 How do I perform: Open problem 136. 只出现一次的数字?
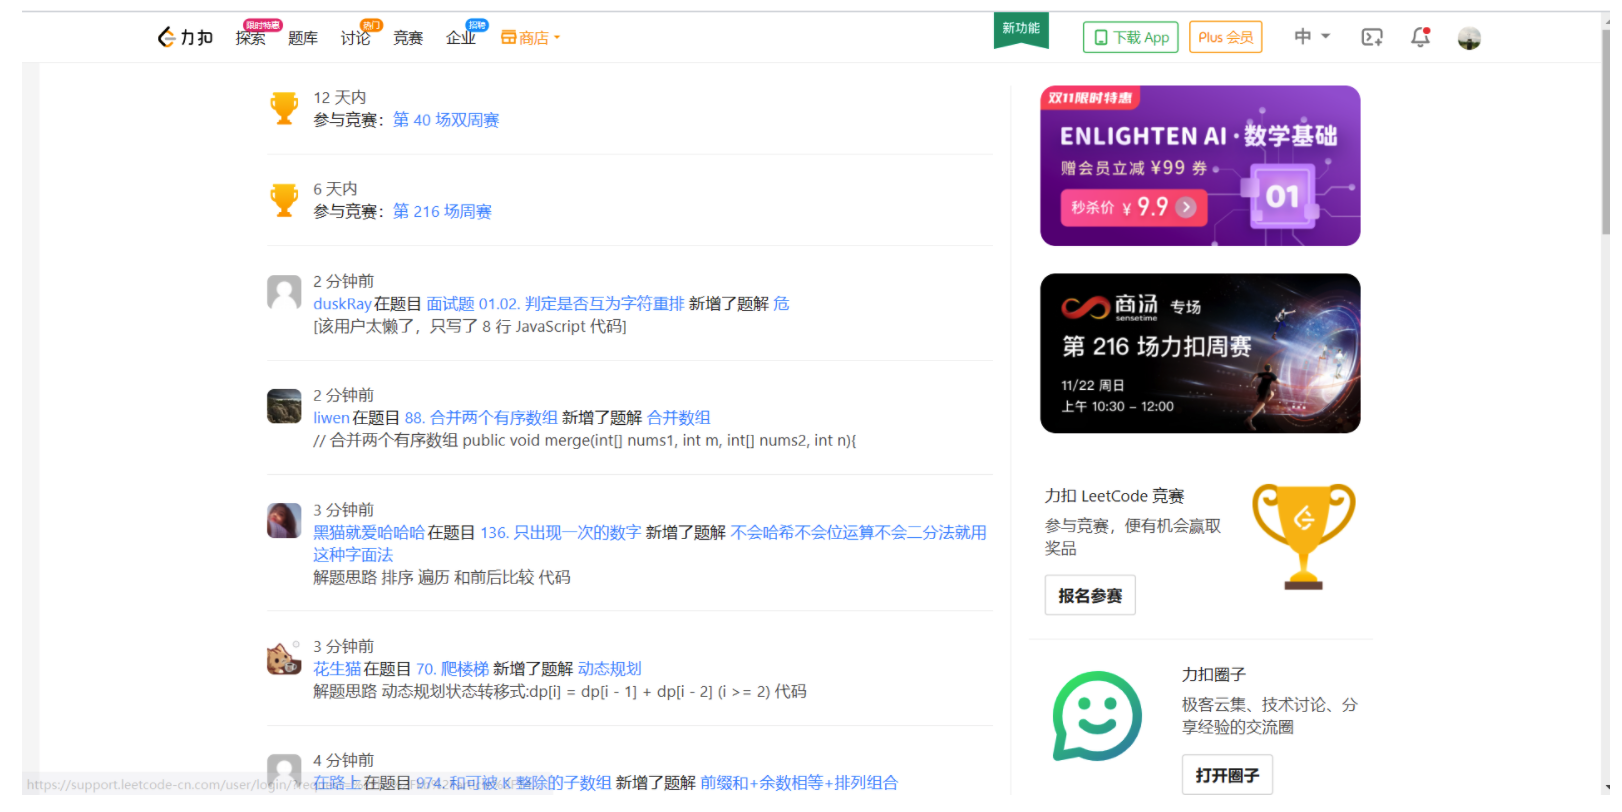(x=561, y=533)
